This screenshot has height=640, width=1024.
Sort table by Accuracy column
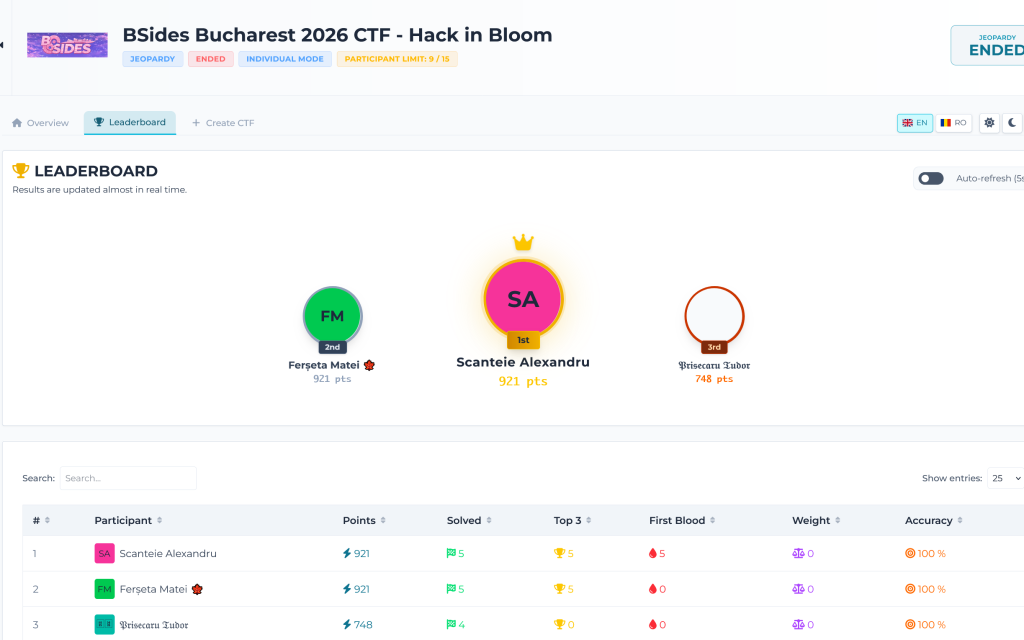pos(934,520)
